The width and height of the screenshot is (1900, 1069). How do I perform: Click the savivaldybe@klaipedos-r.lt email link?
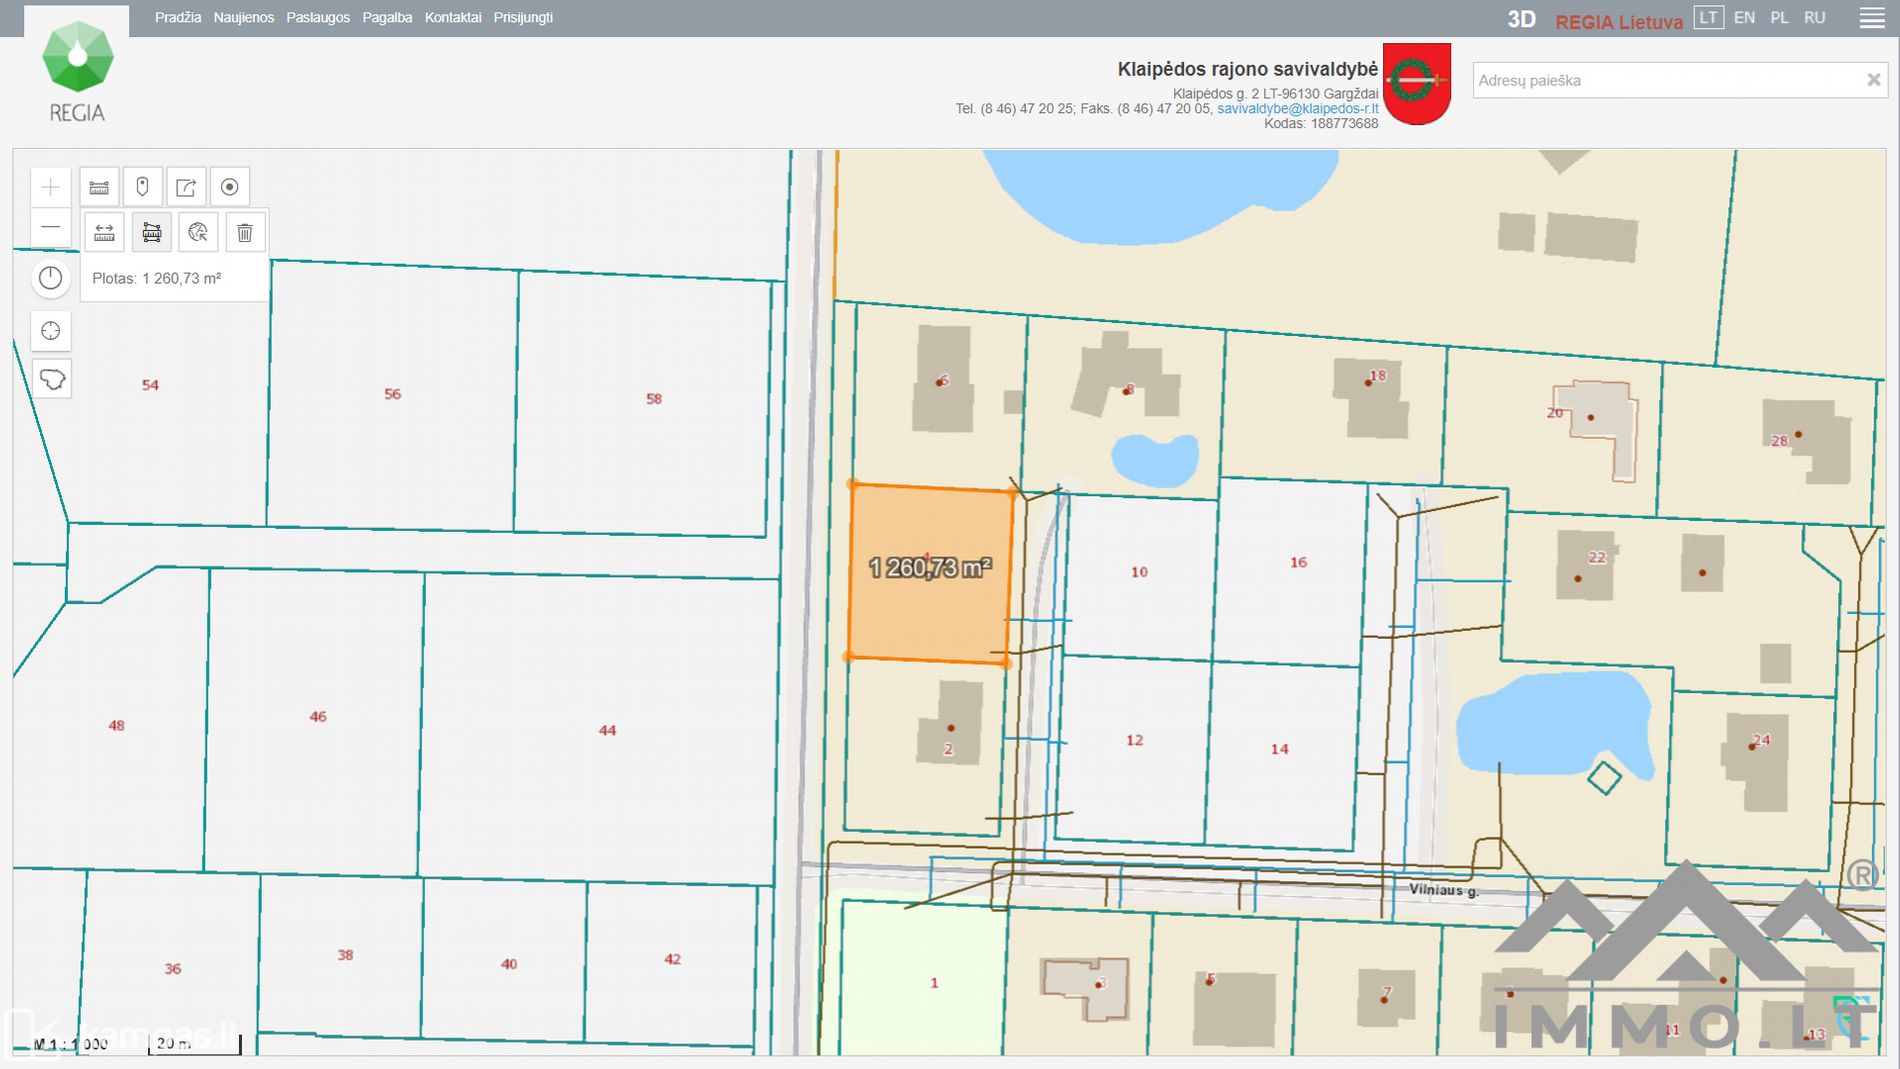tap(1297, 109)
